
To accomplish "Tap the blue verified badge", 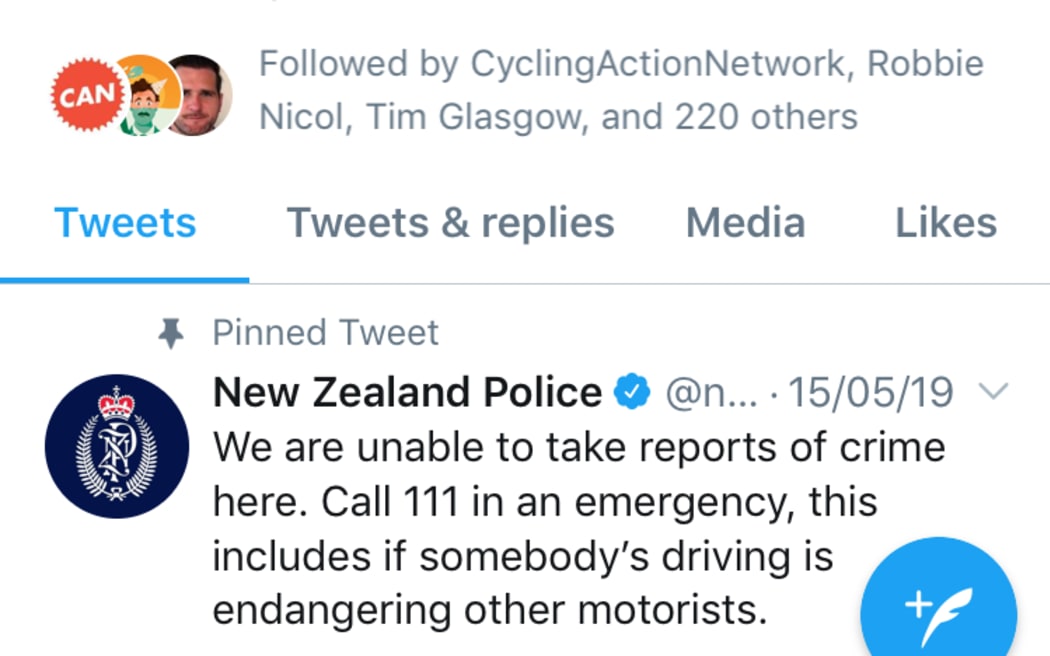I will coord(632,393).
